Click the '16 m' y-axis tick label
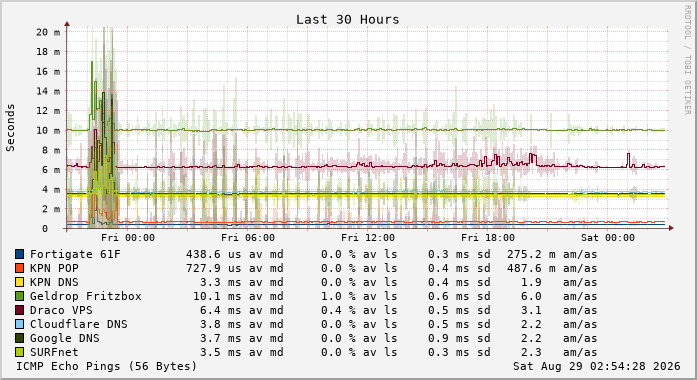The image size is (697, 380). (48, 71)
